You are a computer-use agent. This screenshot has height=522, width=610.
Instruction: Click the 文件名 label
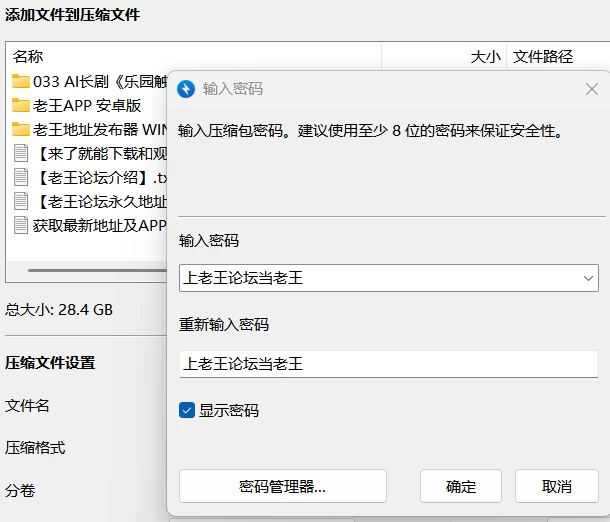(27, 406)
